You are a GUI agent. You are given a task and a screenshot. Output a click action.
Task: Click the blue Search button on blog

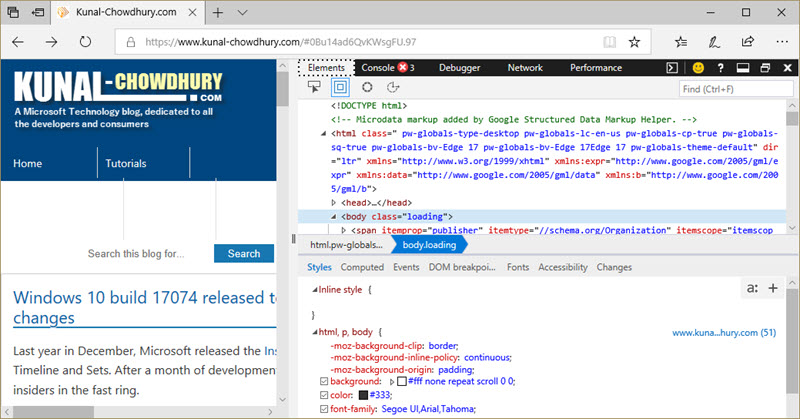(x=244, y=254)
